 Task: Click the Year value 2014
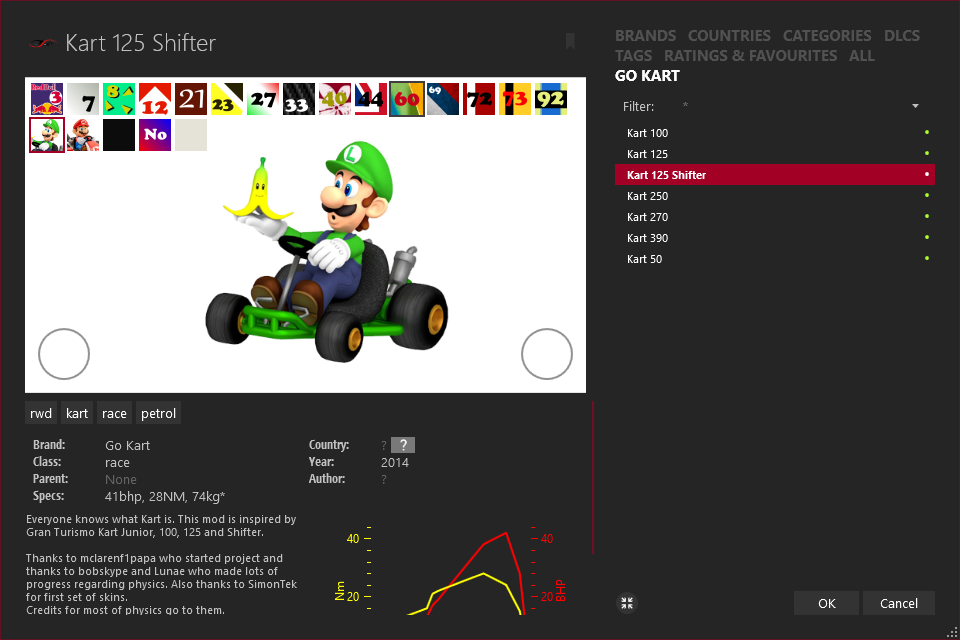(x=394, y=462)
